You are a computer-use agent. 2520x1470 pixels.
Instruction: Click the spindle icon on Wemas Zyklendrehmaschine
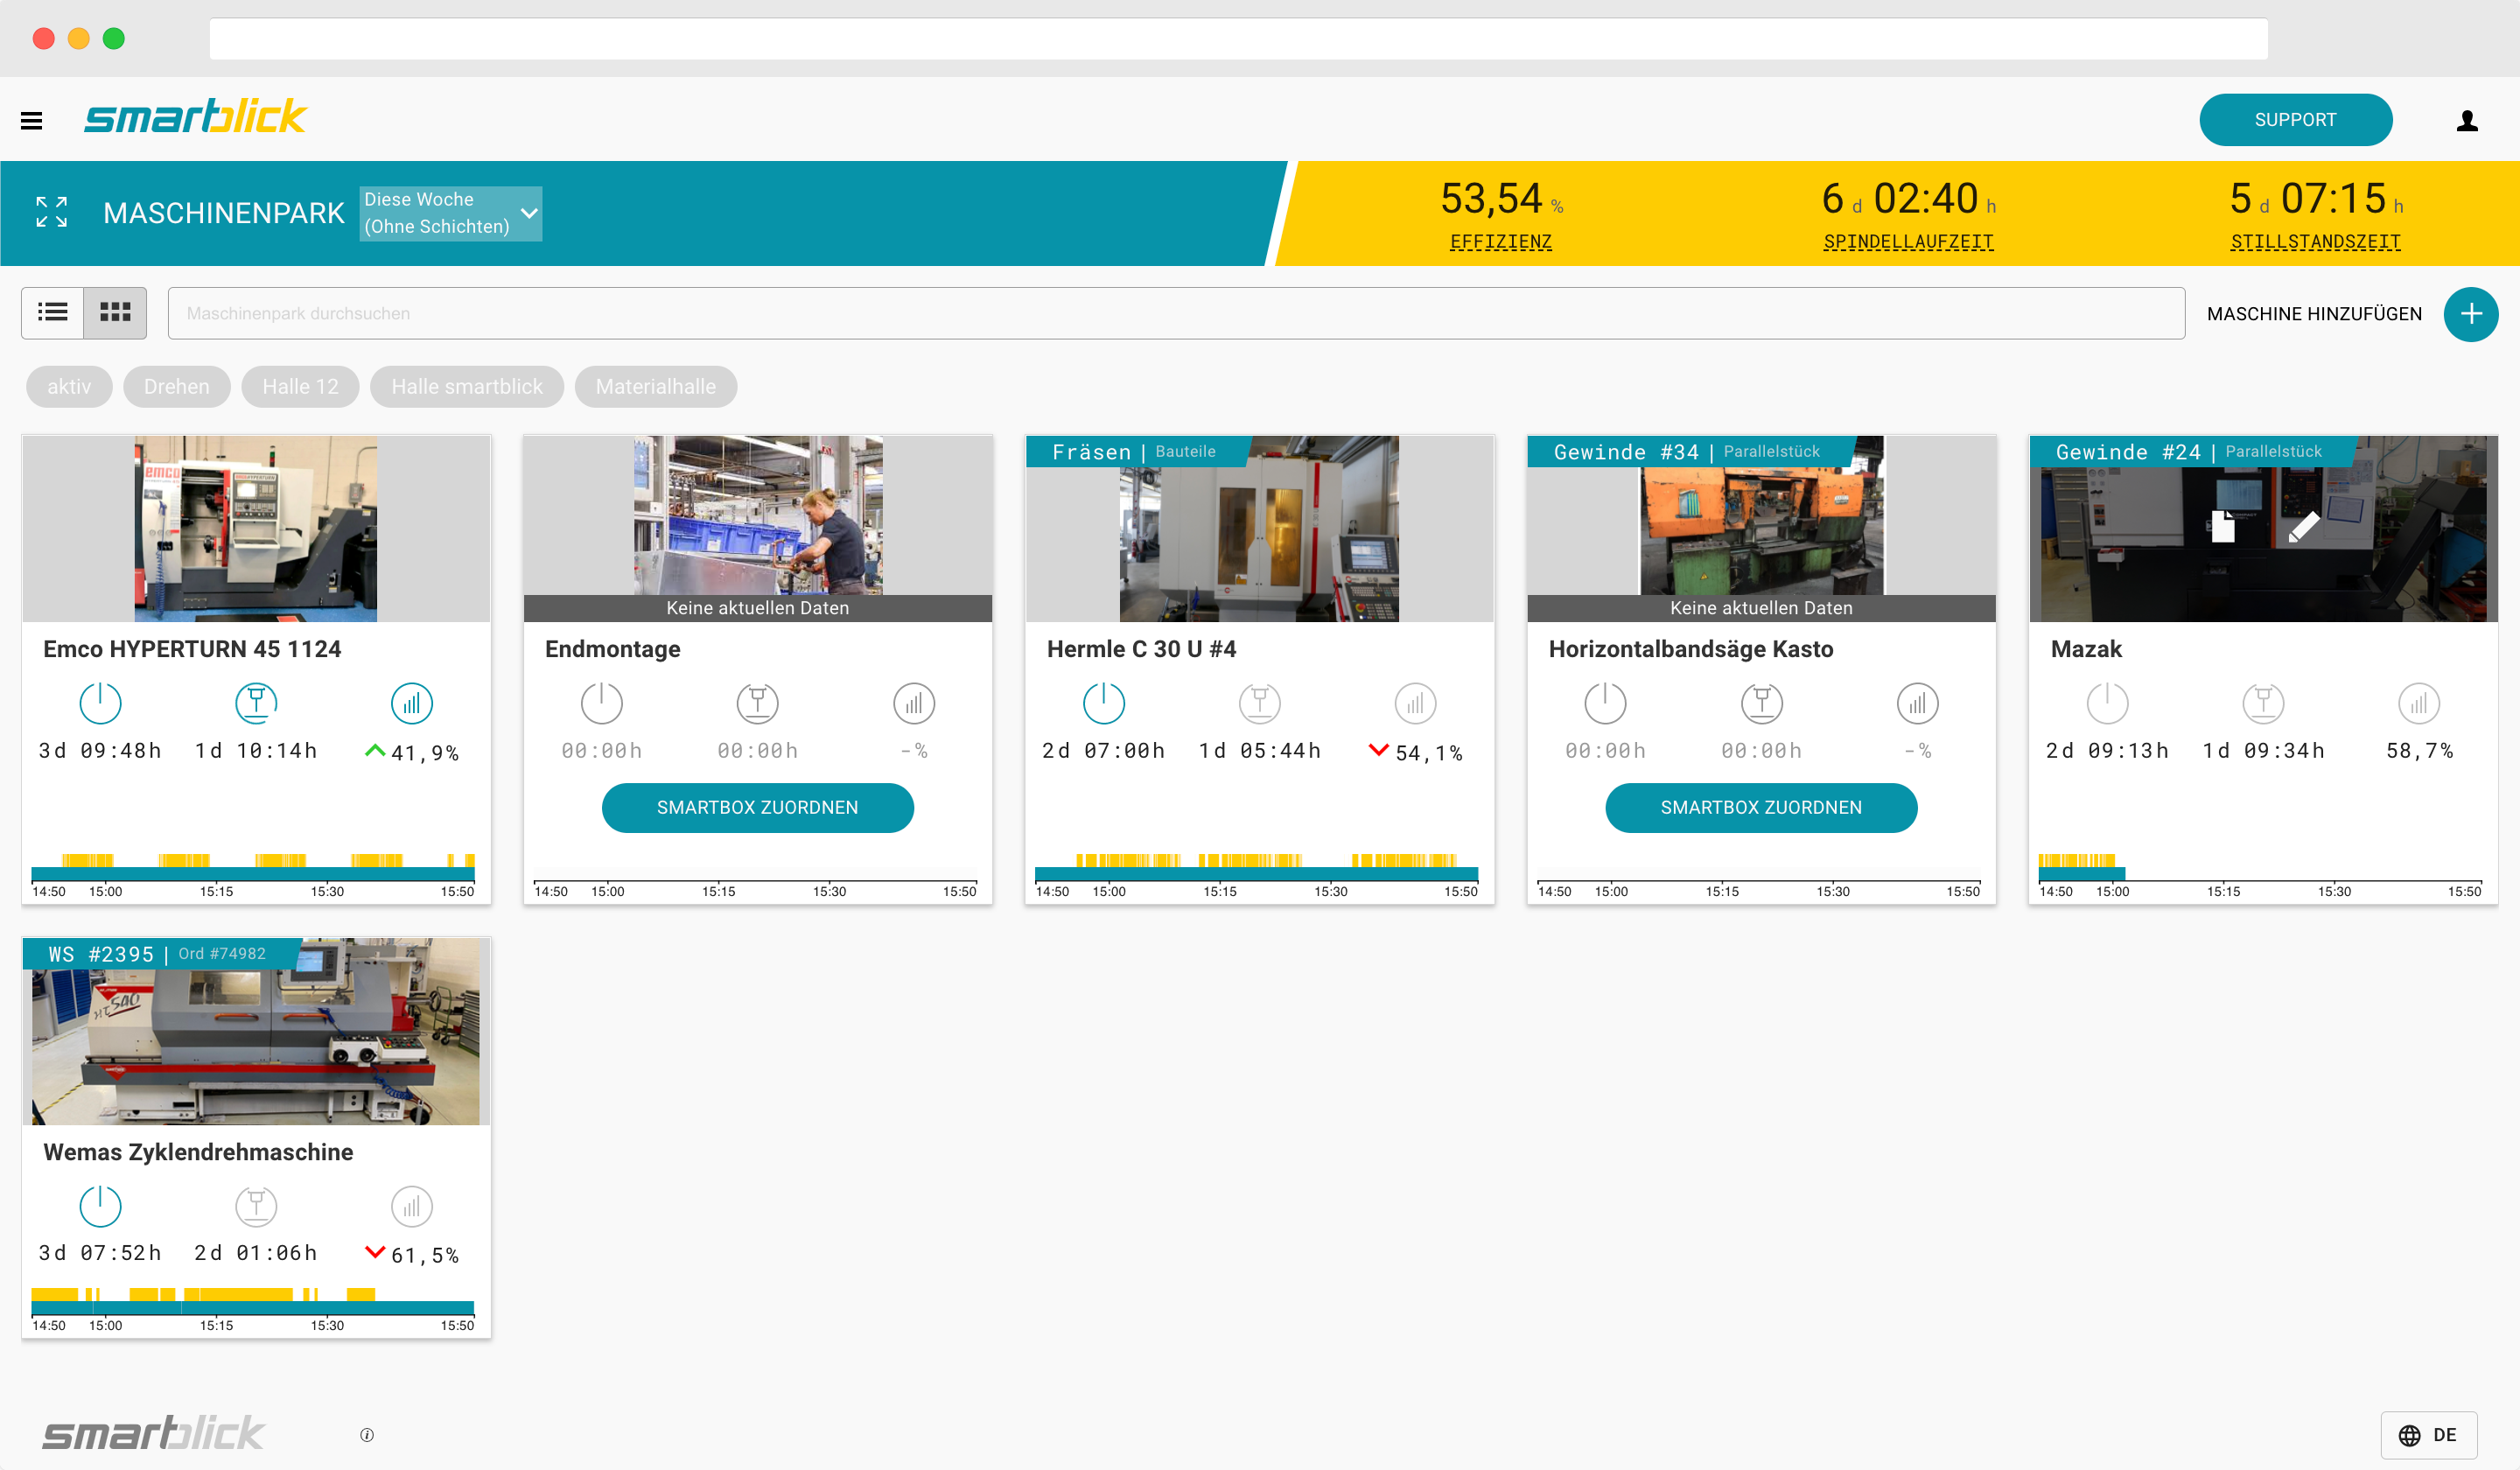256,1206
